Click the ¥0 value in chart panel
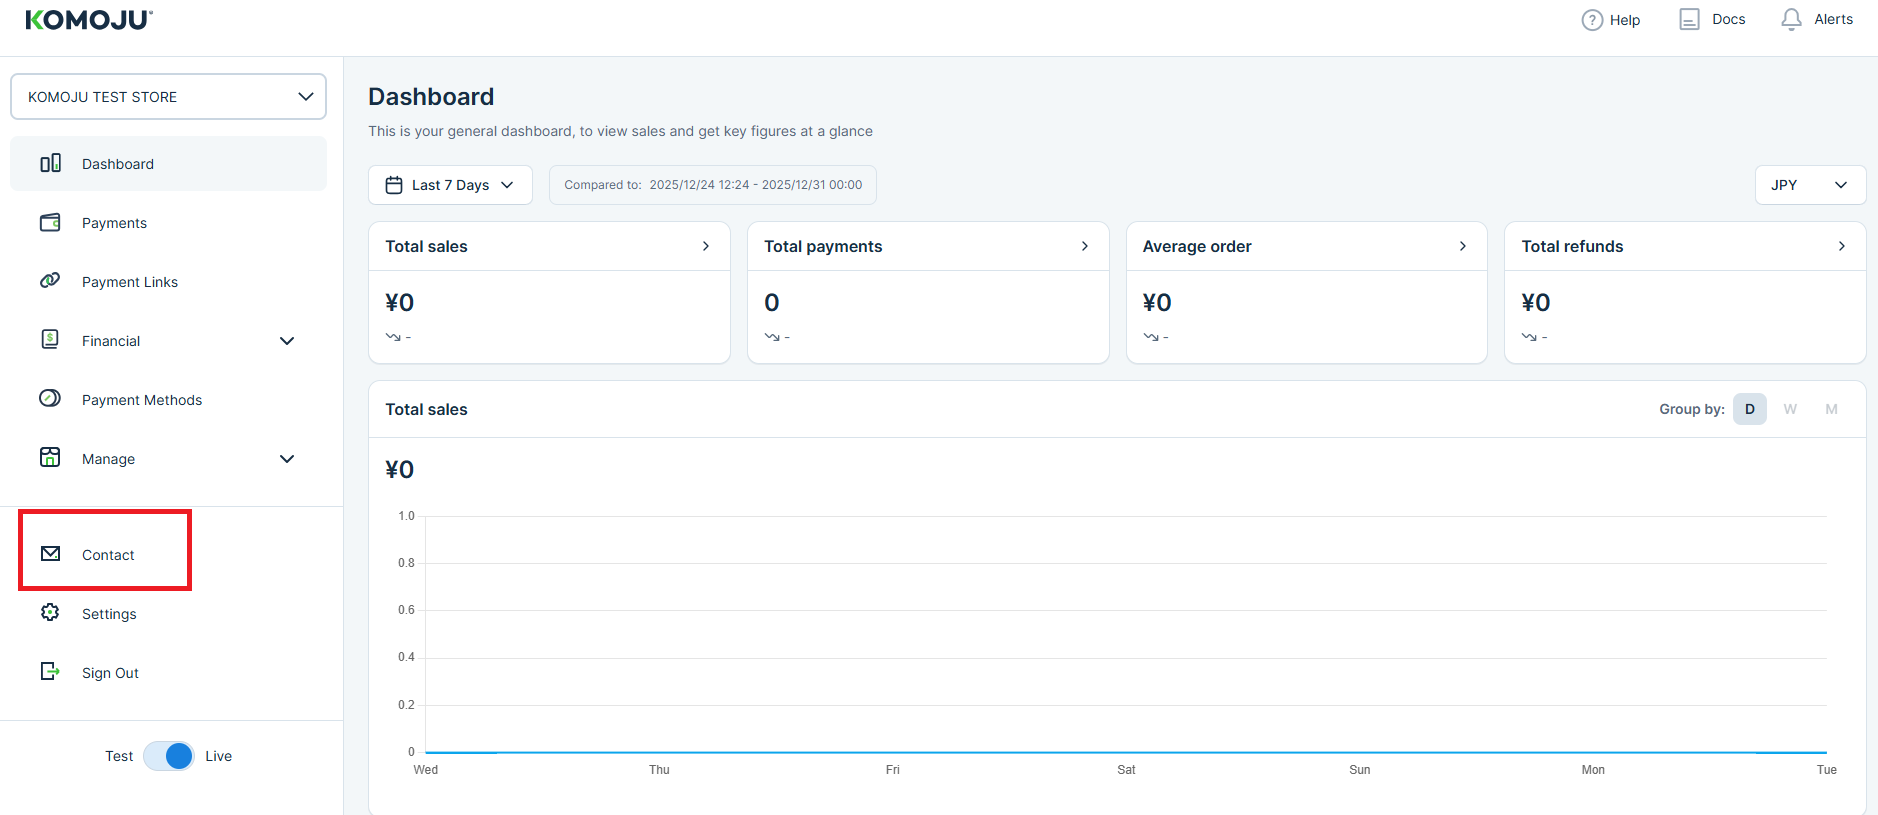 point(400,469)
